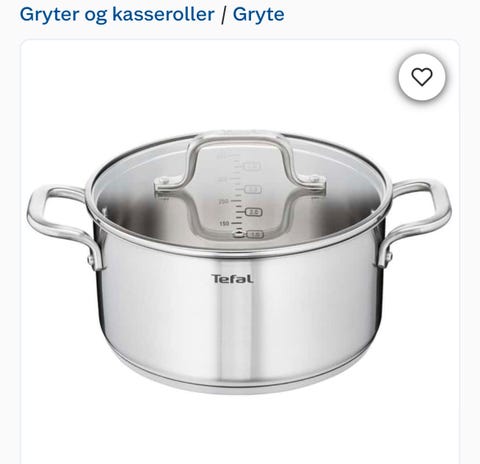Image resolution: width=480 pixels, height=464 pixels.
Task: Click the slash separator in the breadcrumb
Action: point(223,15)
